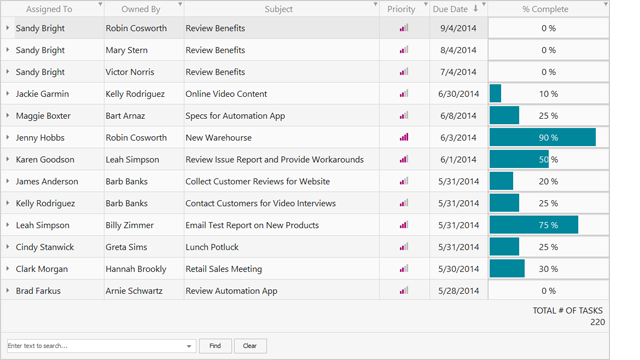Click priority icon in Review Issue Report row
The image size is (640, 360).
(404, 159)
